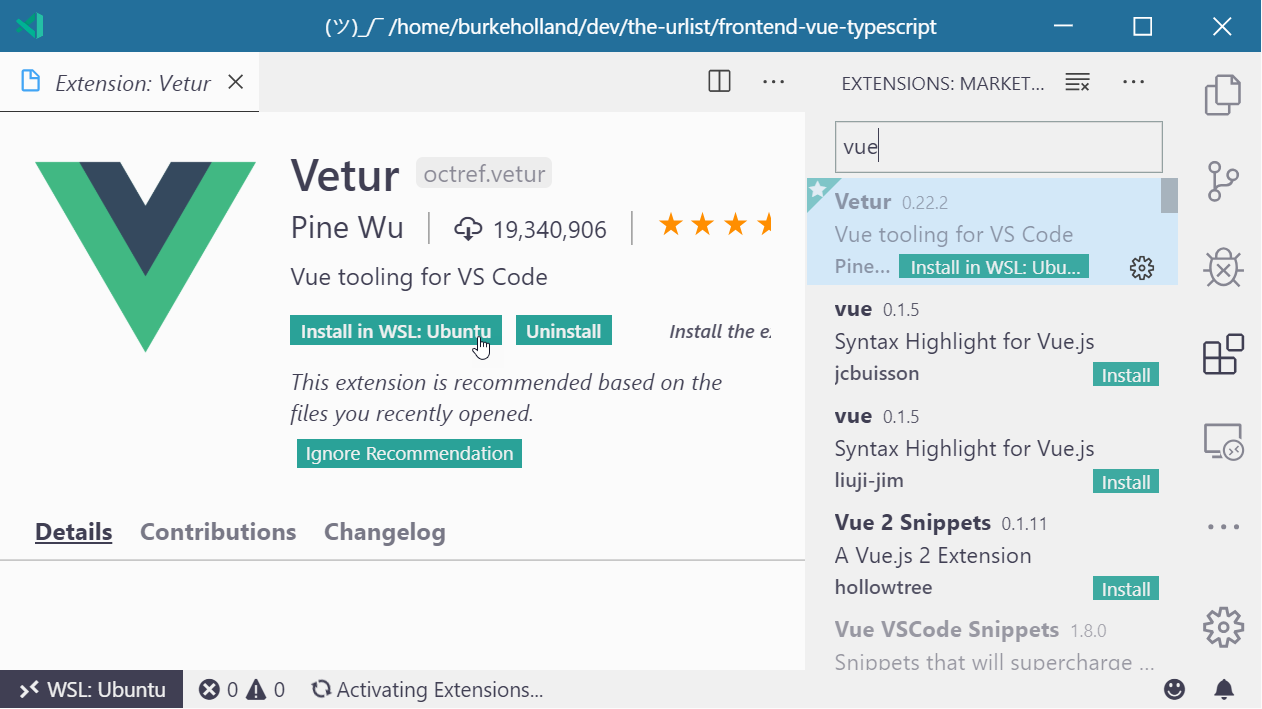Focus the extensions search field containing vue
Viewport: 1262px width, 709px height.
[x=999, y=147]
